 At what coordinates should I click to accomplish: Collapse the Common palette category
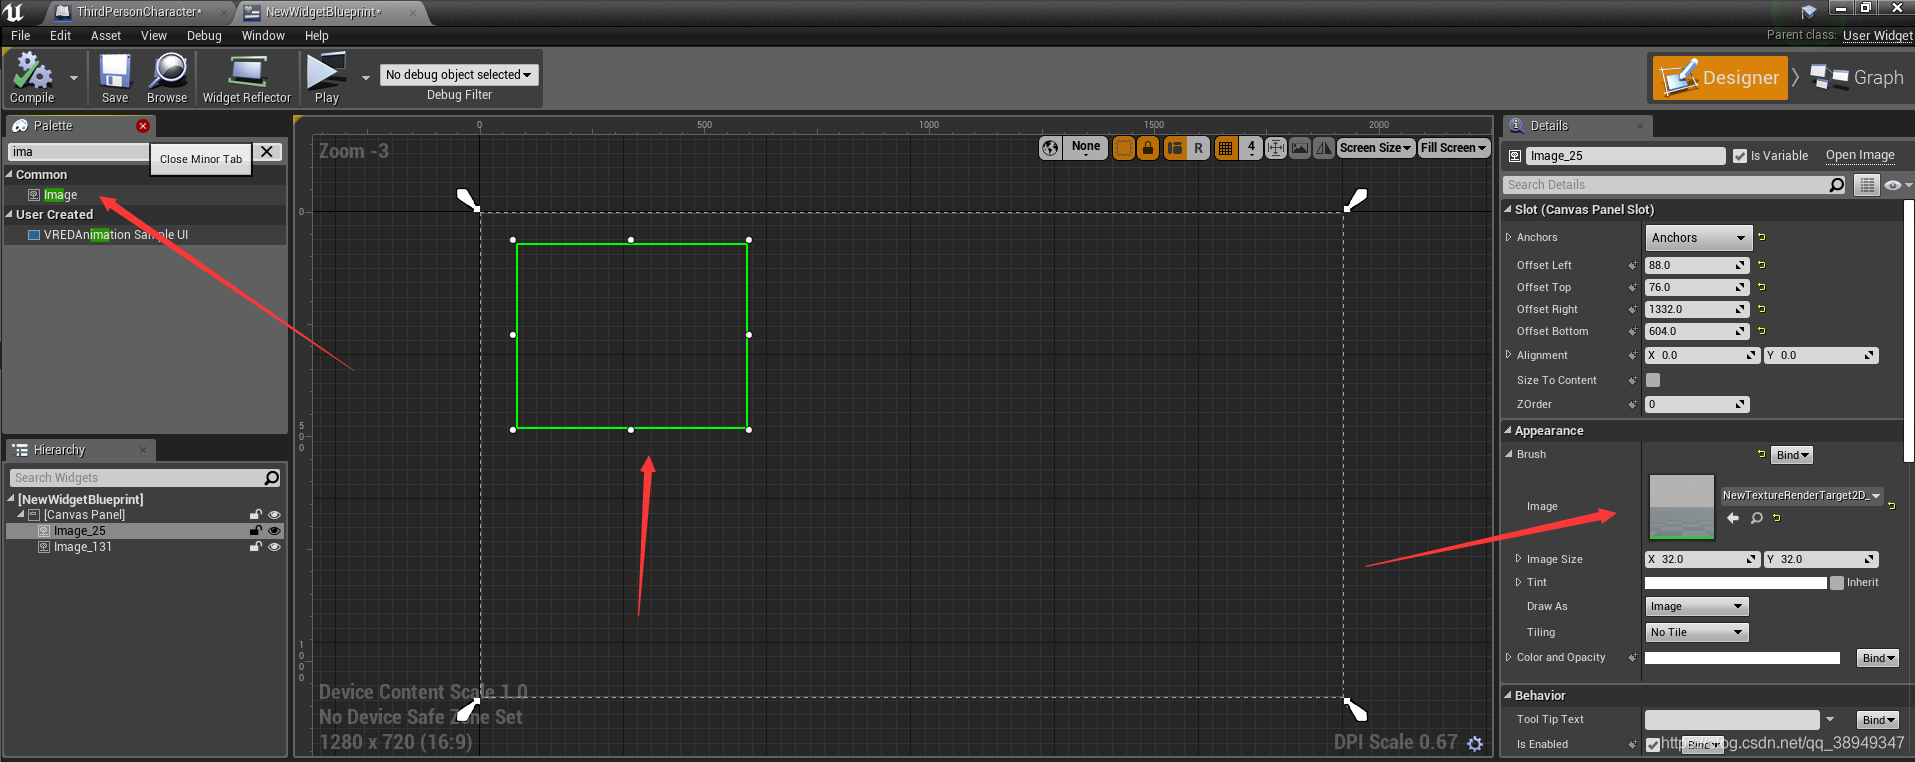[x=10, y=174]
